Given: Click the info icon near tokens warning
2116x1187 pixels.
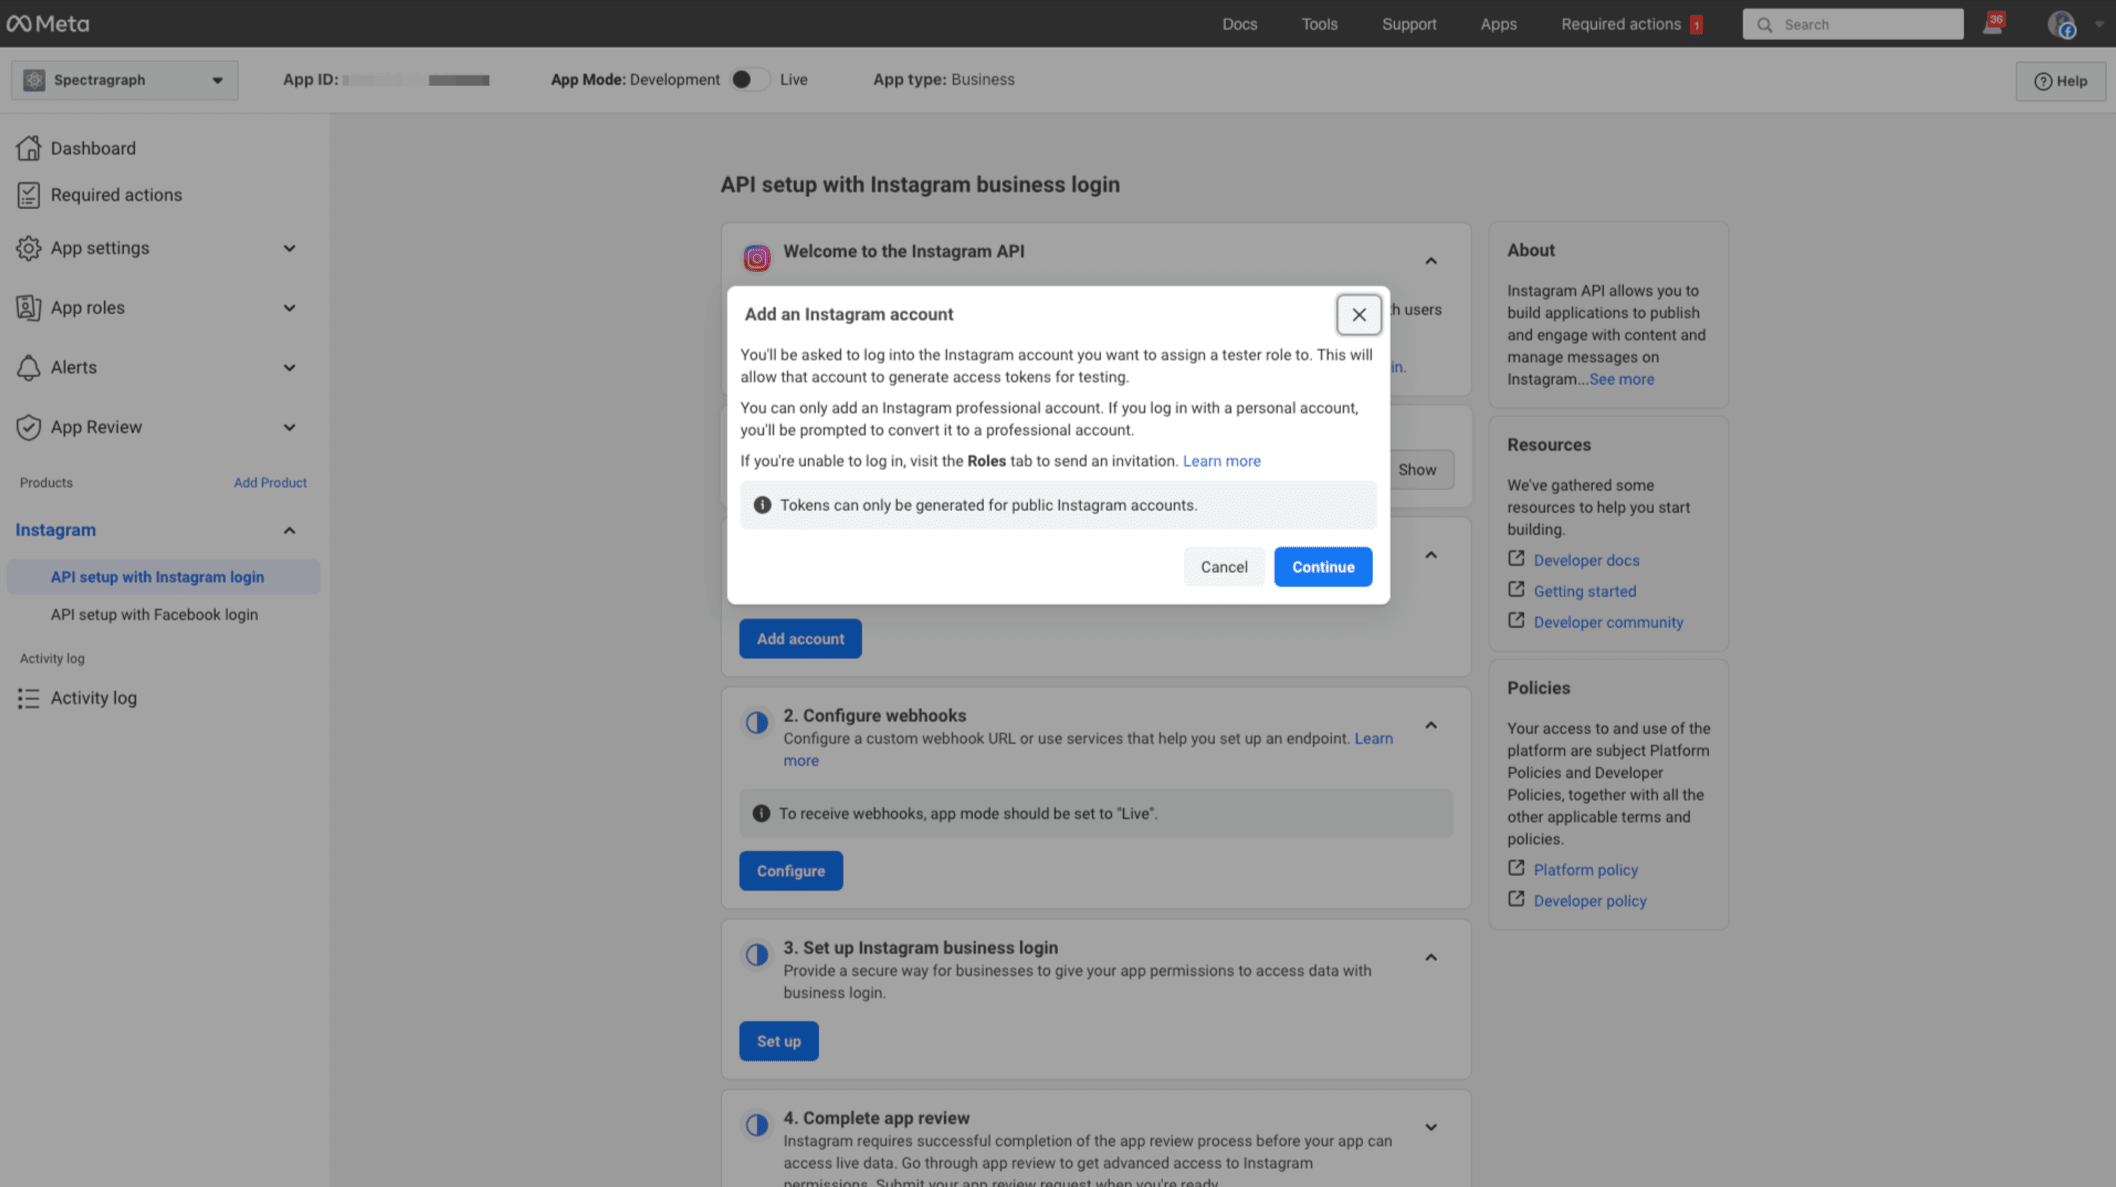Looking at the screenshot, I should pyautogui.click(x=762, y=504).
